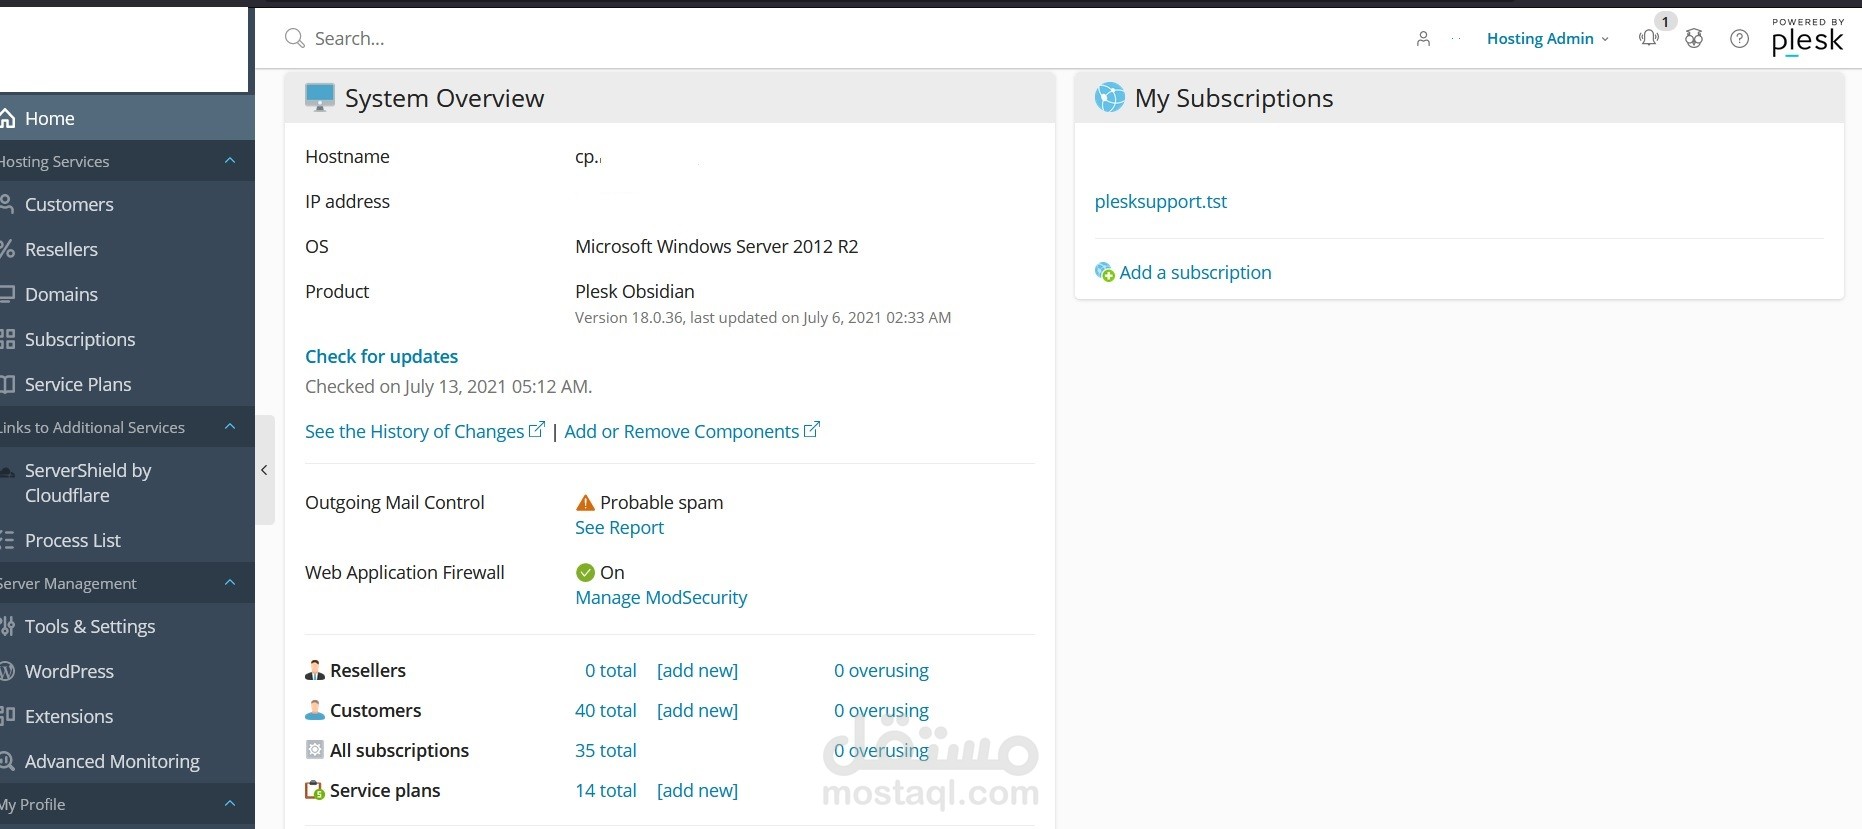This screenshot has width=1862, height=829.
Task: Click add new next to Resellers
Action: pos(697,670)
